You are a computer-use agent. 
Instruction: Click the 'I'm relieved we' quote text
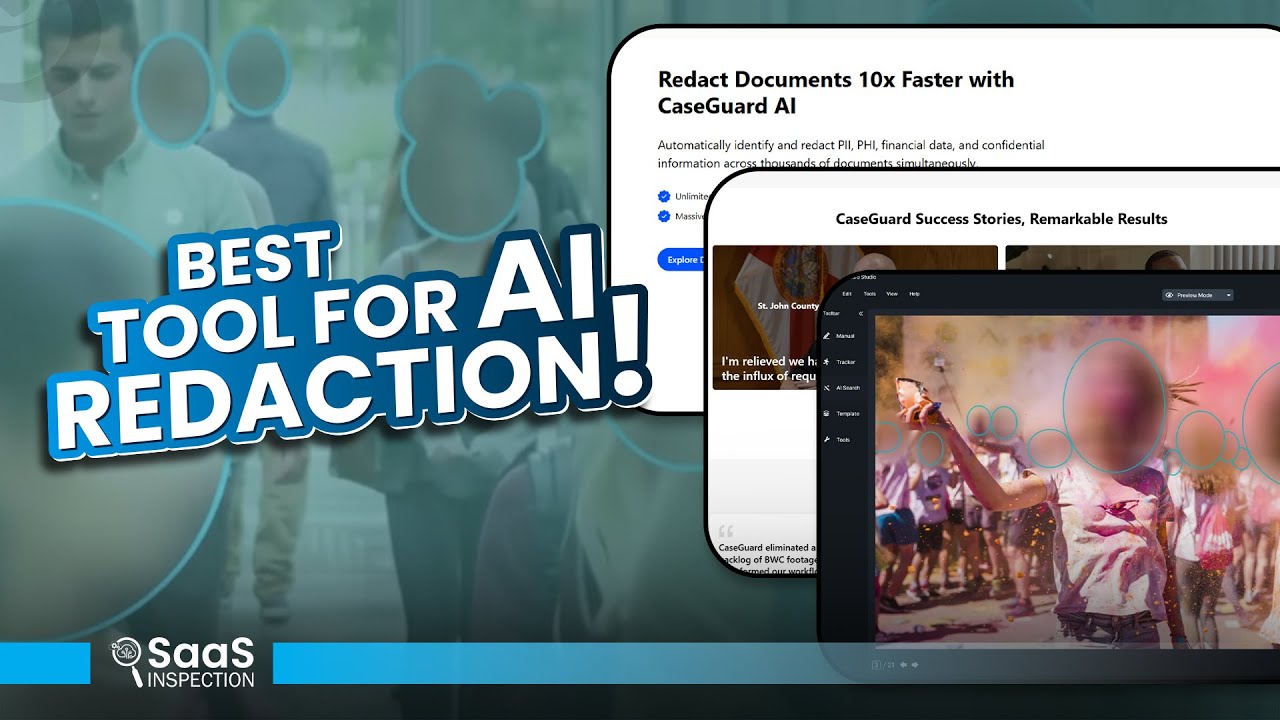770,369
